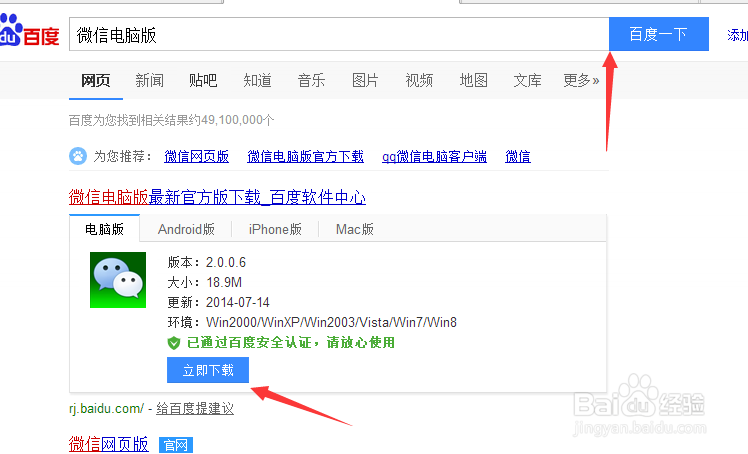Select the 电脑版 version tab
This screenshot has height=454, width=748.
click(104, 229)
